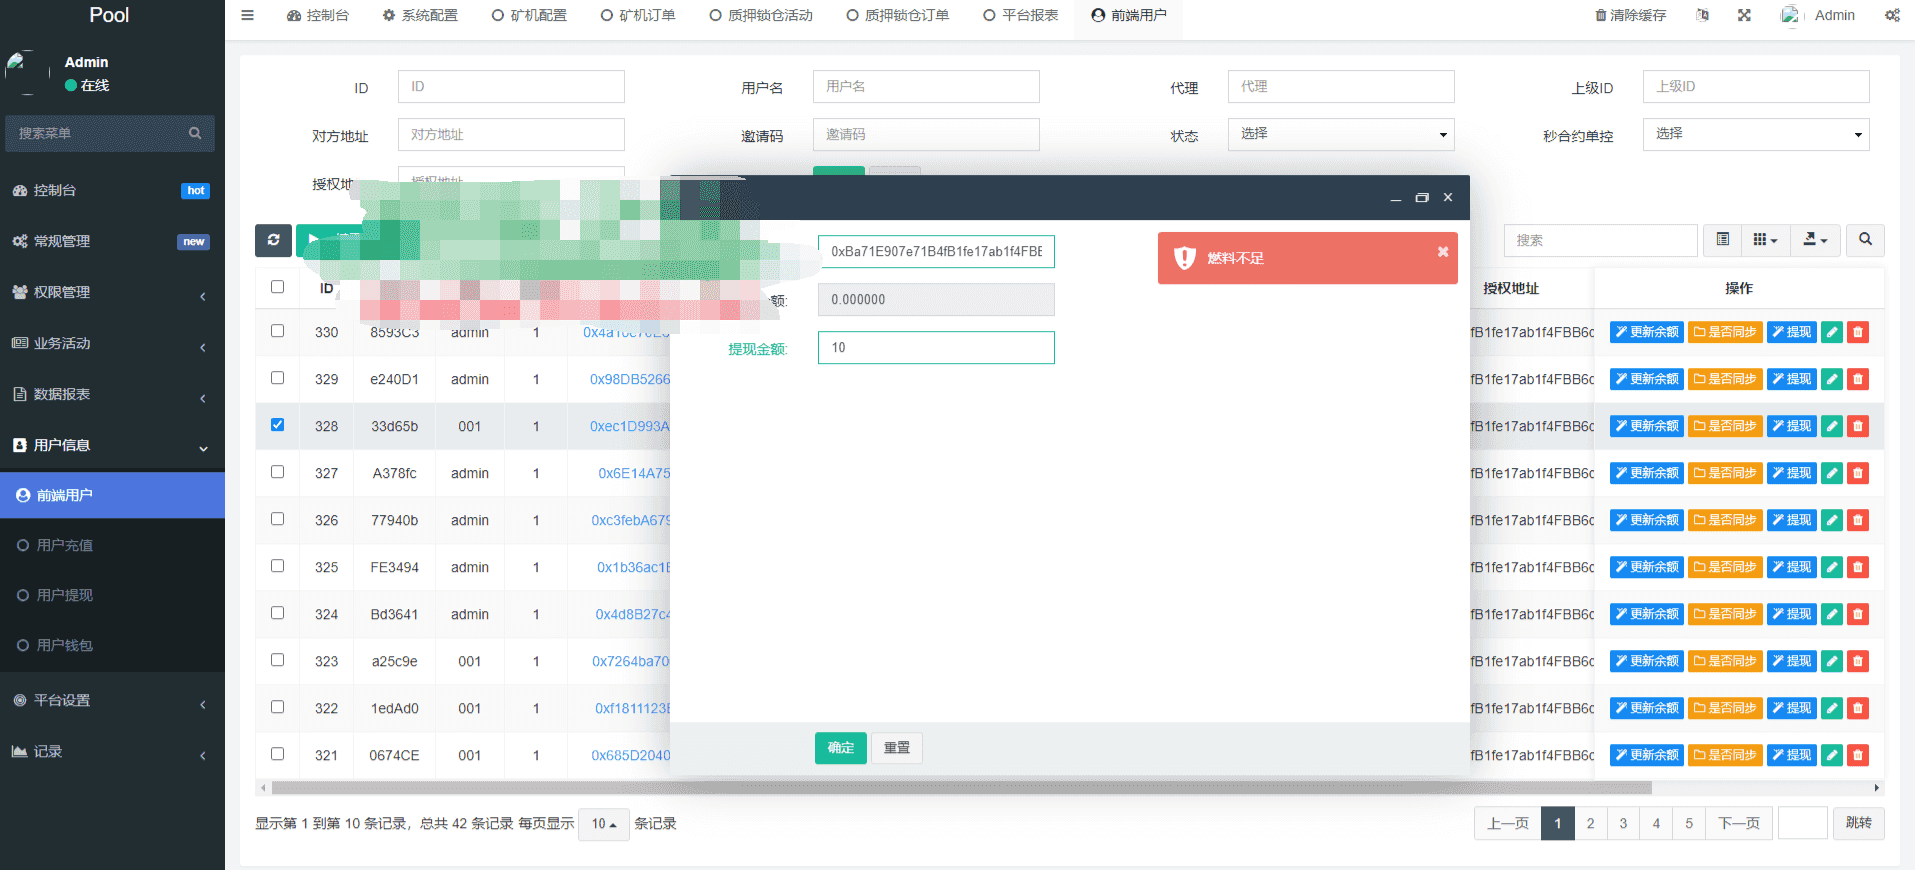The image size is (1919, 870).
Task: Toggle the select-all checkbox in table header
Action: point(278,287)
